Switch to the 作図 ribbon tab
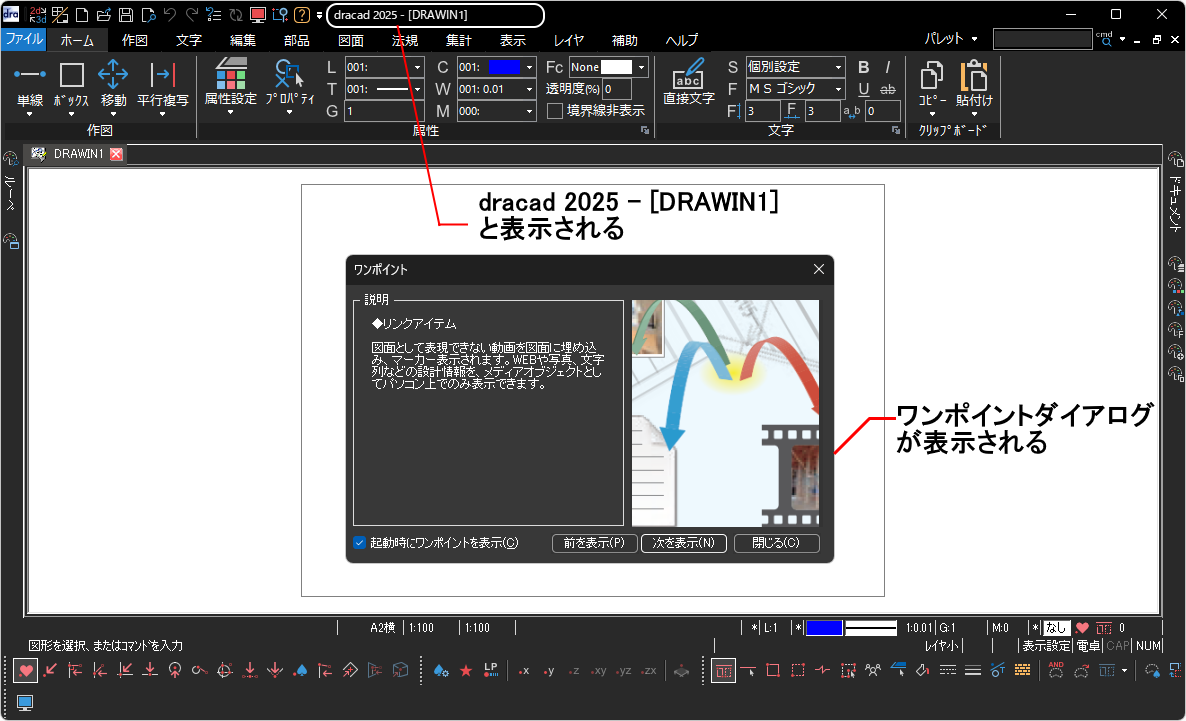The image size is (1186, 721). [x=135, y=40]
